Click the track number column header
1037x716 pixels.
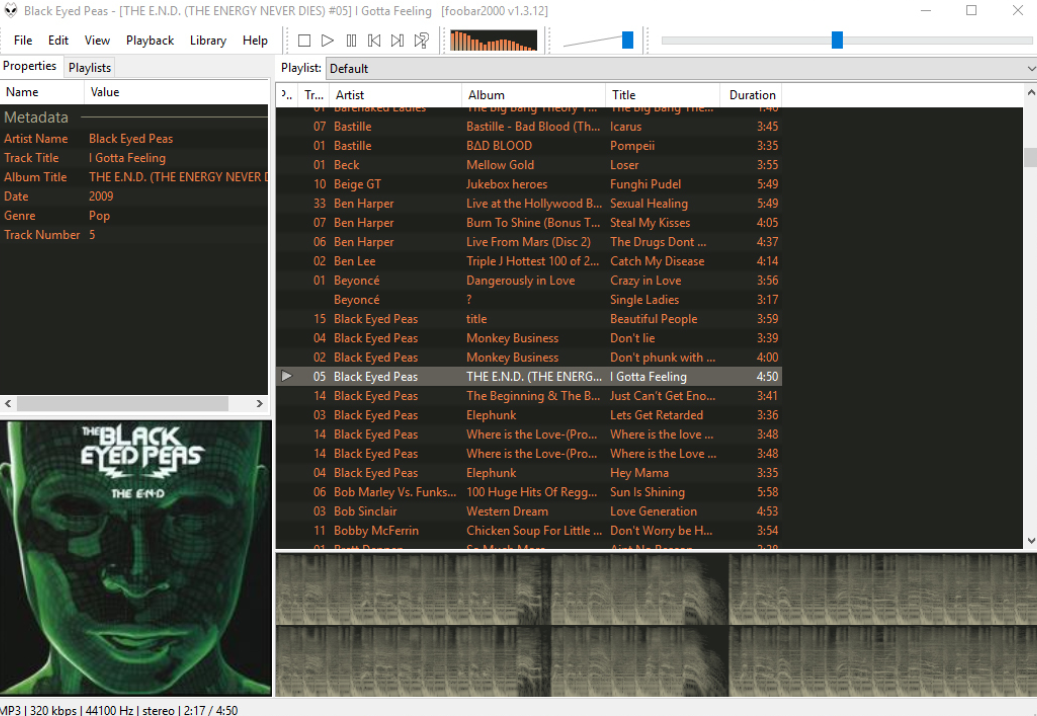click(313, 95)
